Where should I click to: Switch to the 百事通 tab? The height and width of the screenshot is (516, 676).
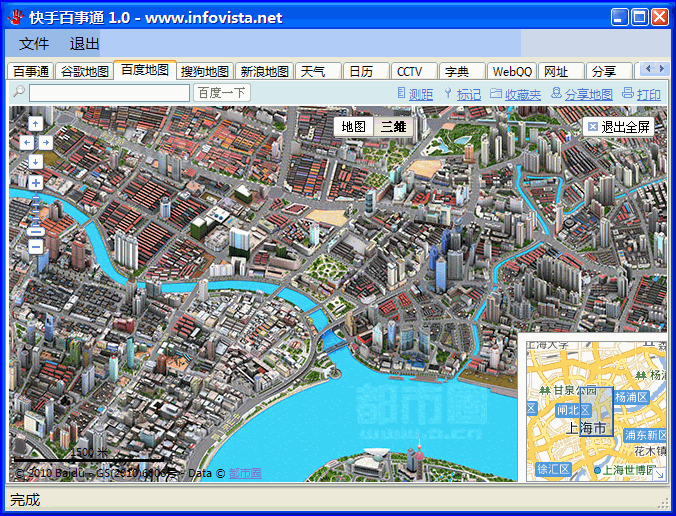(x=30, y=71)
